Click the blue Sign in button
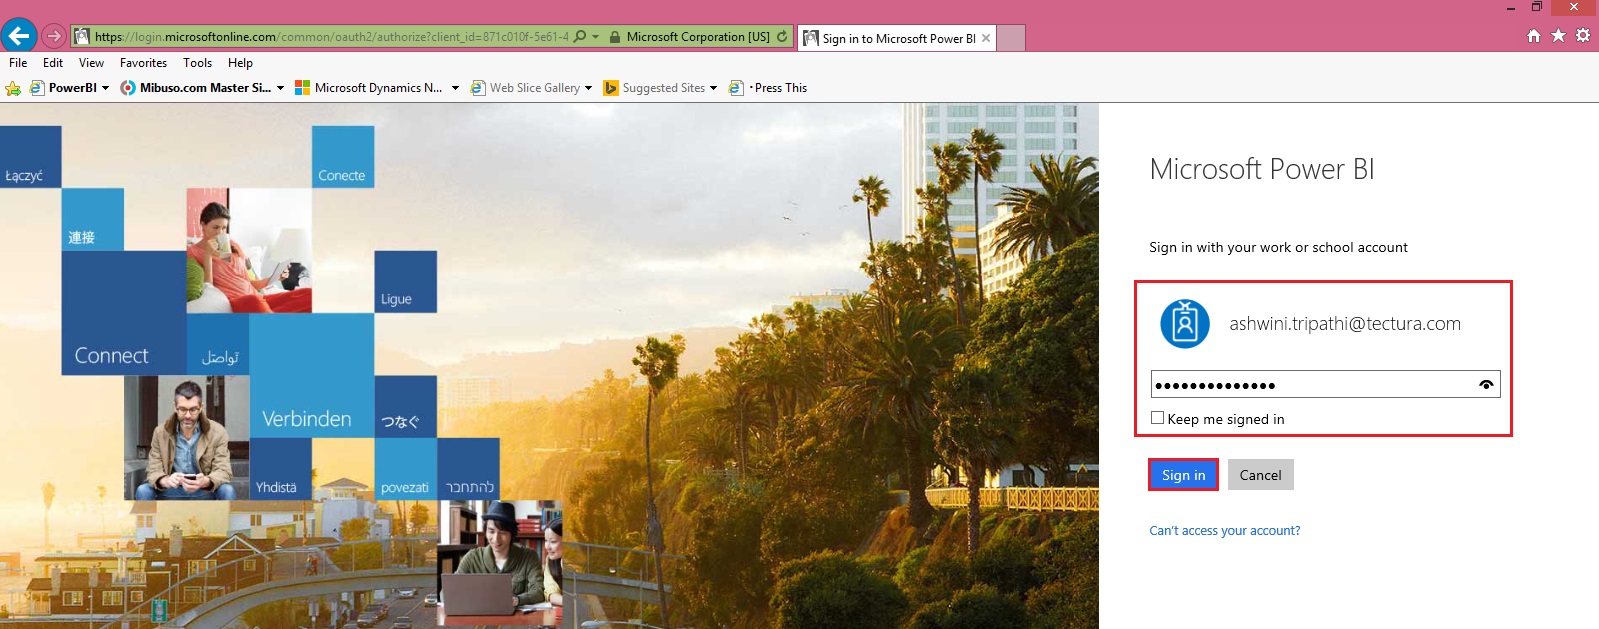The image size is (1599, 629). (x=1183, y=475)
